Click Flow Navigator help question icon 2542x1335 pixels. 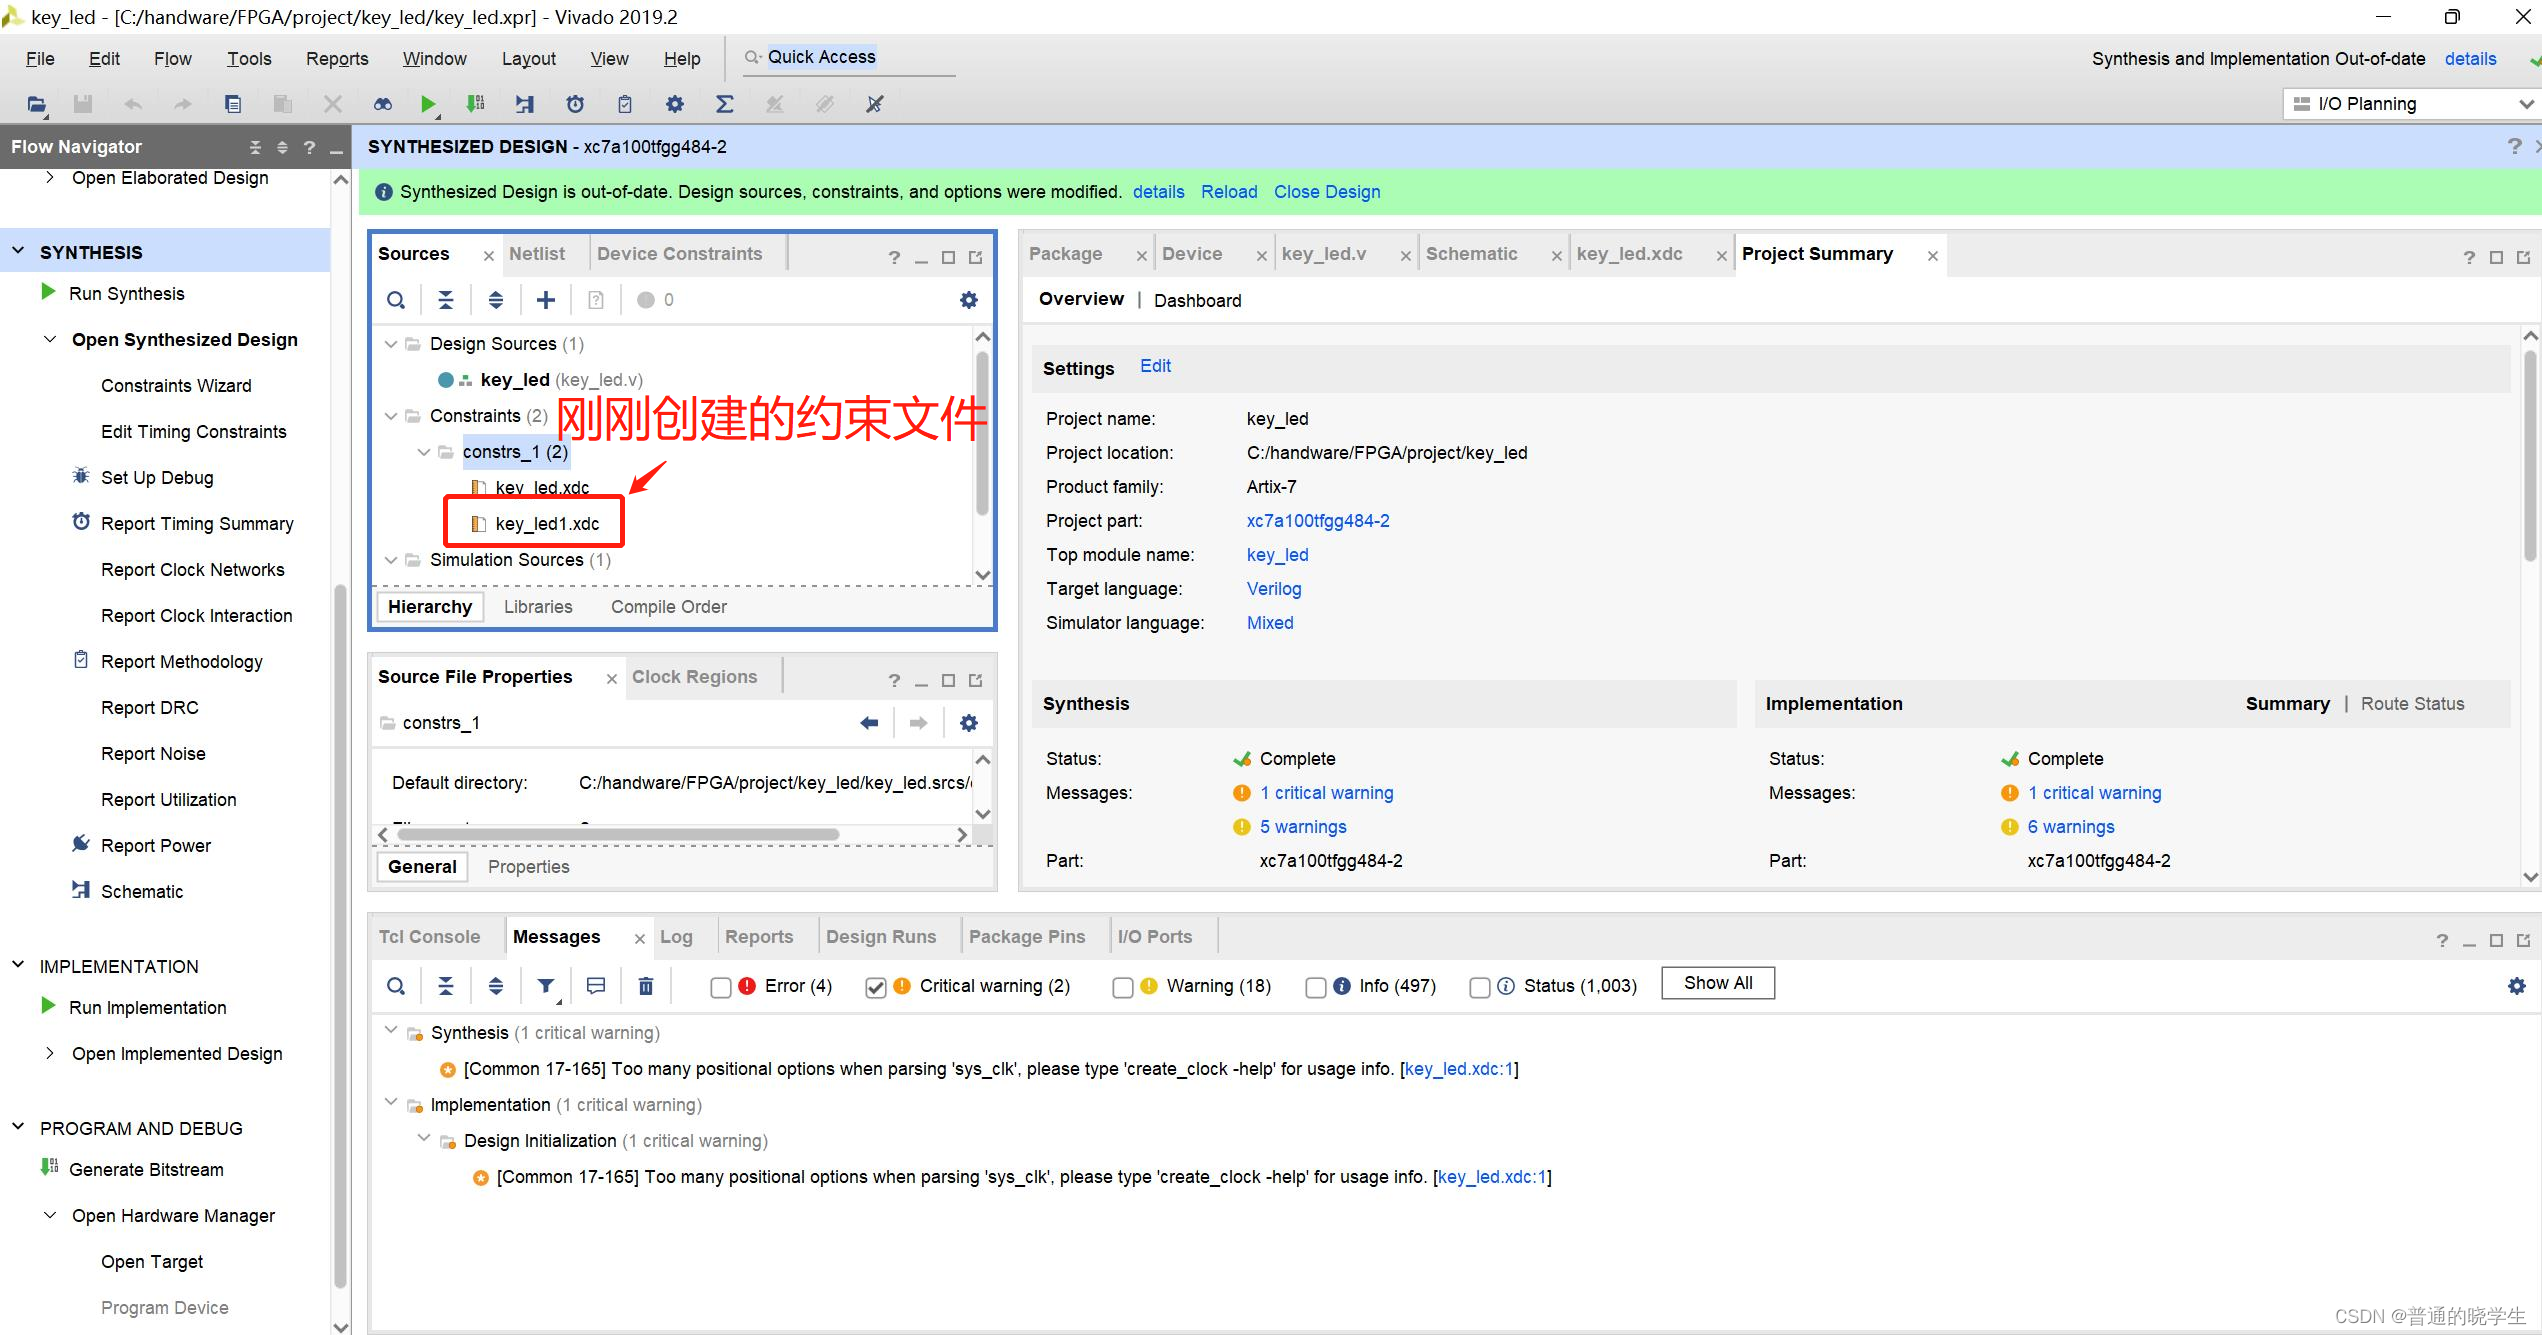click(309, 147)
